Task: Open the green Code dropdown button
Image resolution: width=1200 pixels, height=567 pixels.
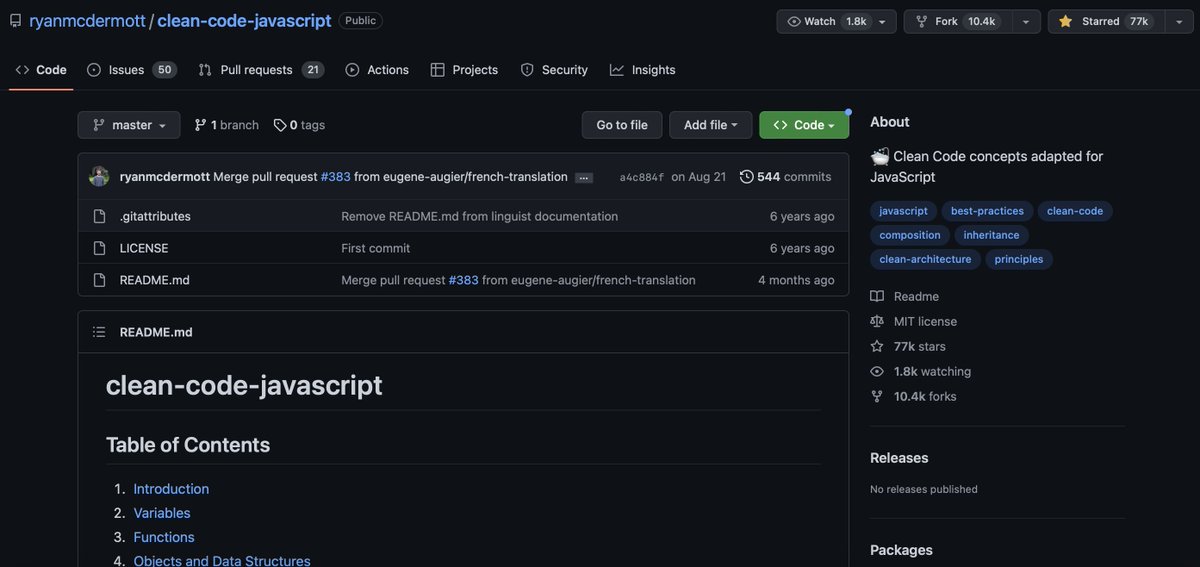Action: pos(804,125)
